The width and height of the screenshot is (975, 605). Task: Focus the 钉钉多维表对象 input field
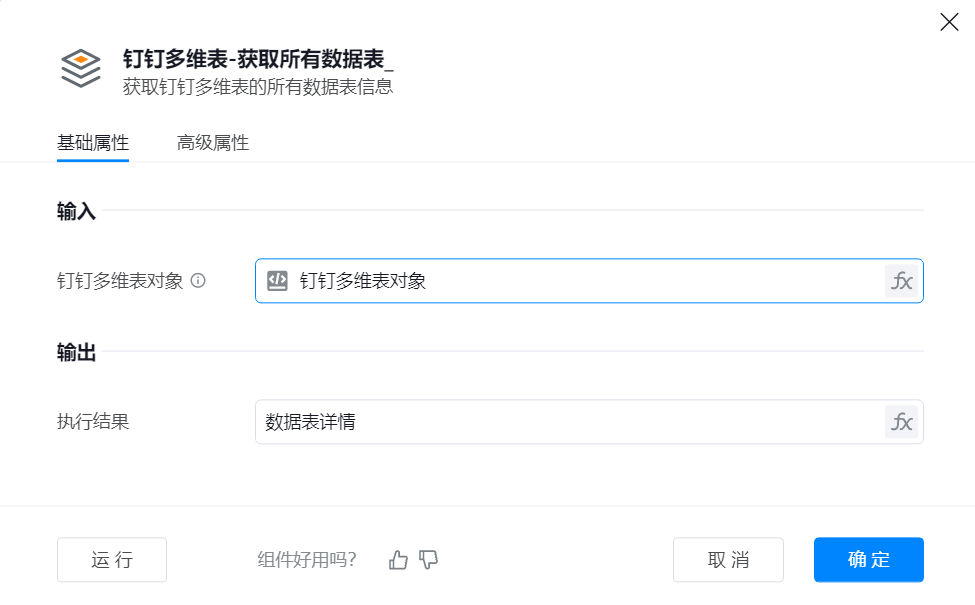tap(580, 281)
